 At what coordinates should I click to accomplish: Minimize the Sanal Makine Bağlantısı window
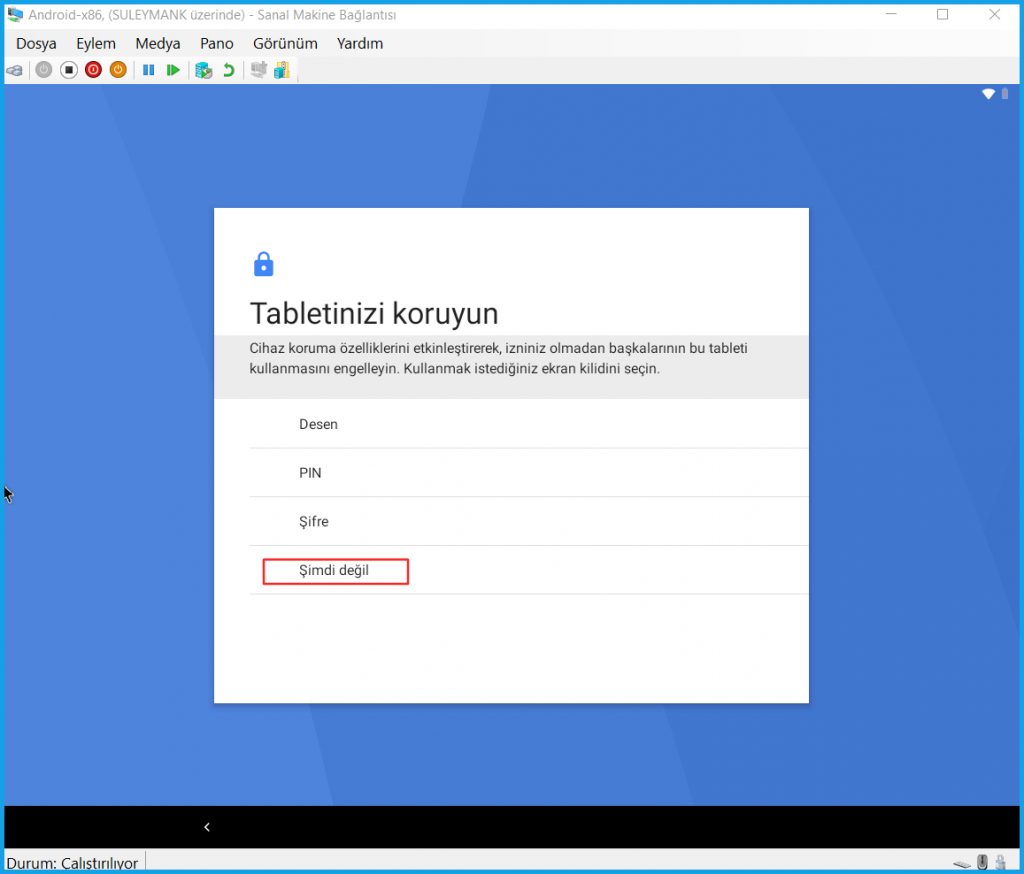(x=891, y=14)
